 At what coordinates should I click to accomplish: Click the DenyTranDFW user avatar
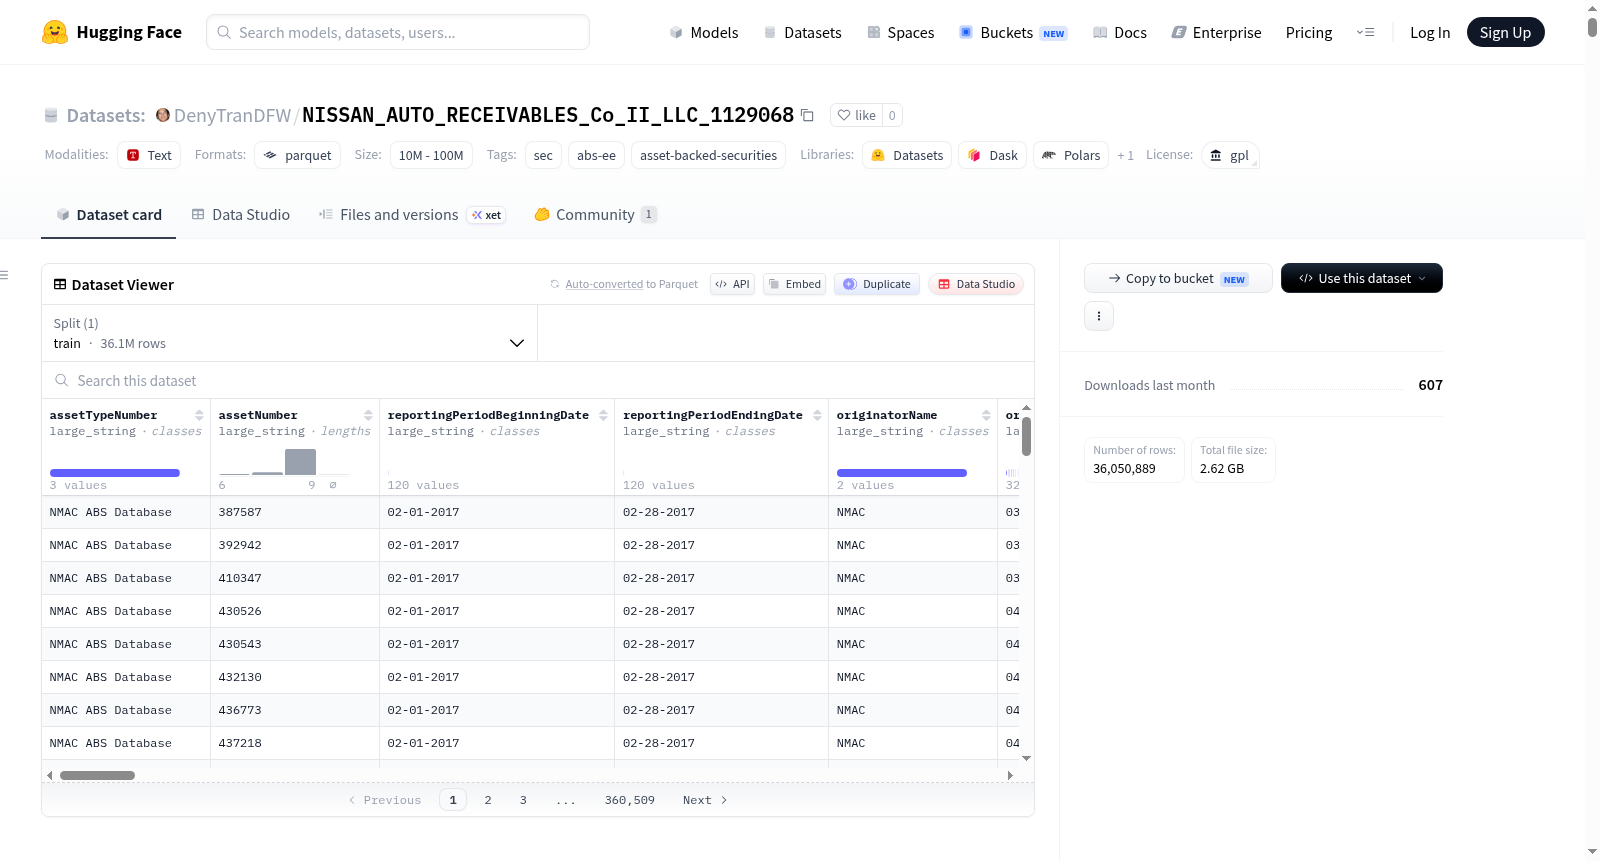[x=163, y=115]
